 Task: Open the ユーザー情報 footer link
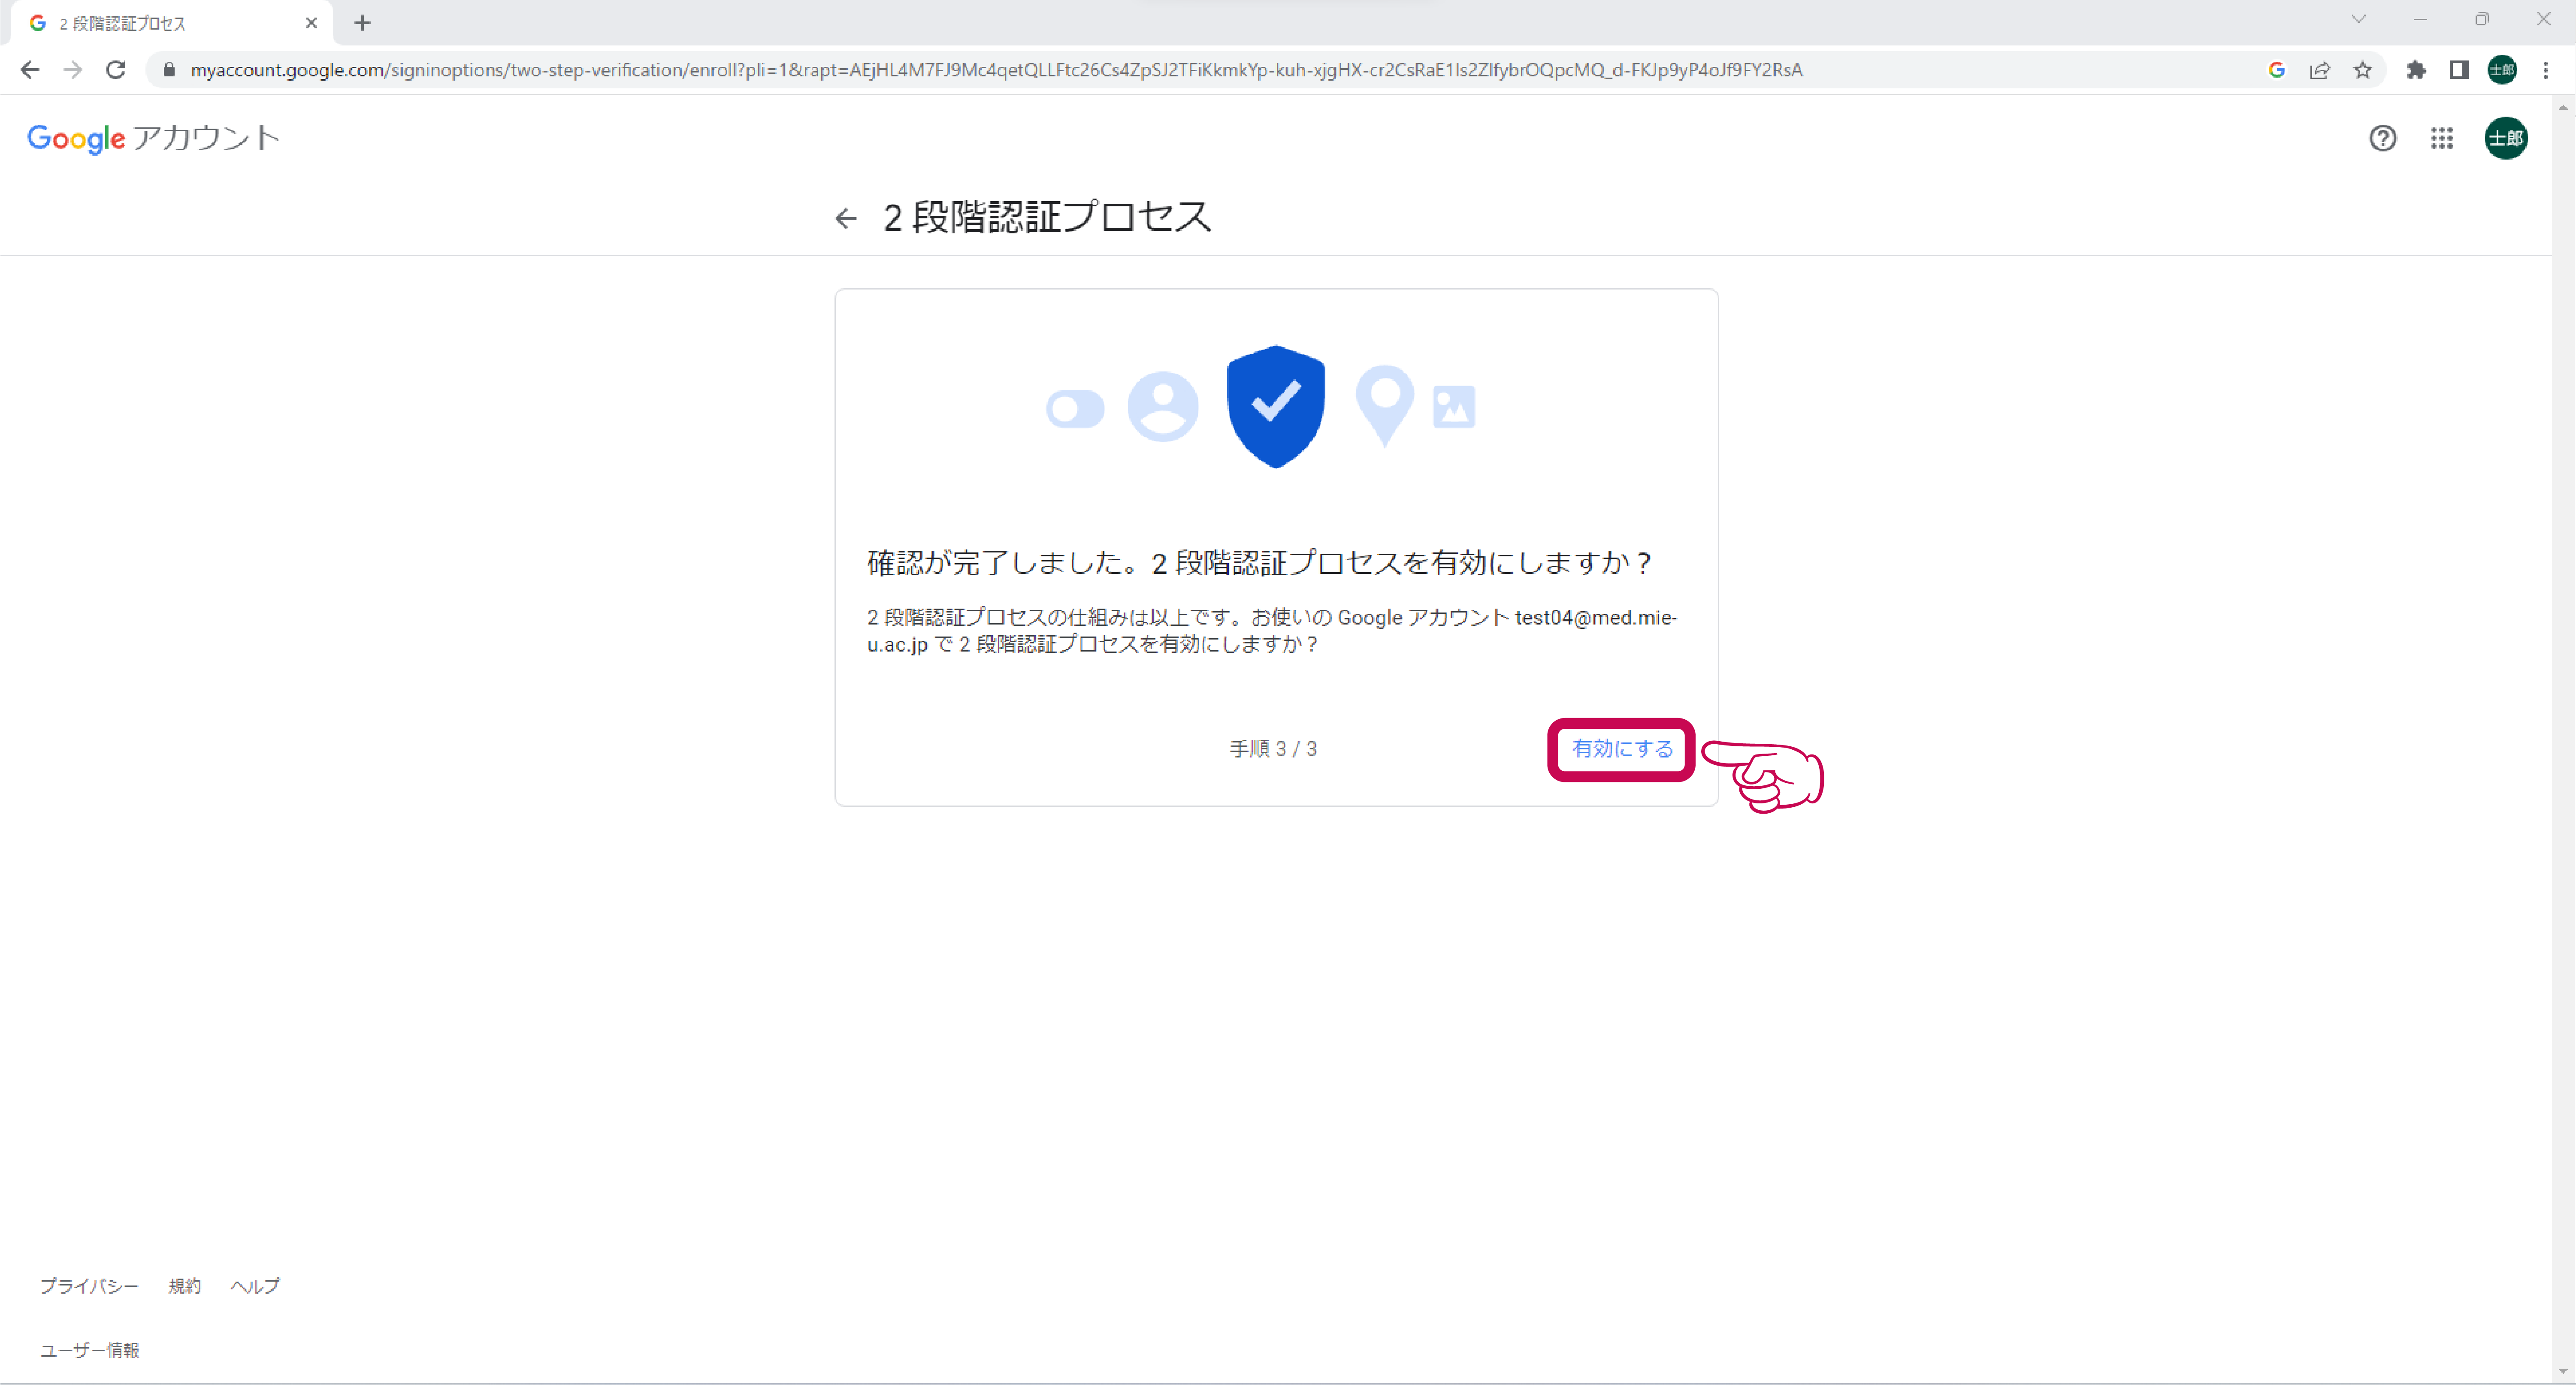point(90,1350)
